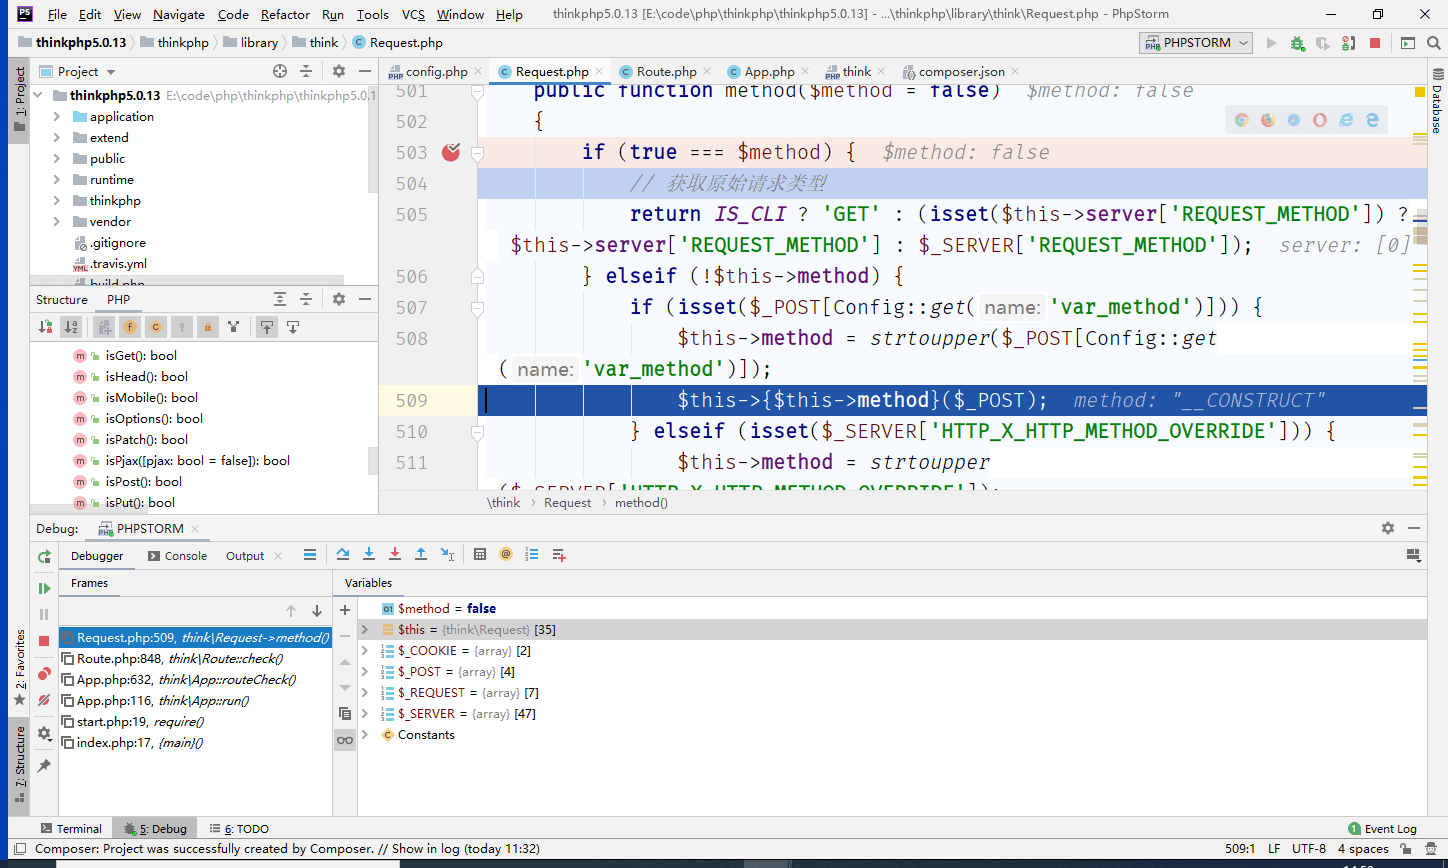The height and width of the screenshot is (868, 1448).
Task: Open Search Everywhere magnifier icon
Action: [x=1435, y=43]
